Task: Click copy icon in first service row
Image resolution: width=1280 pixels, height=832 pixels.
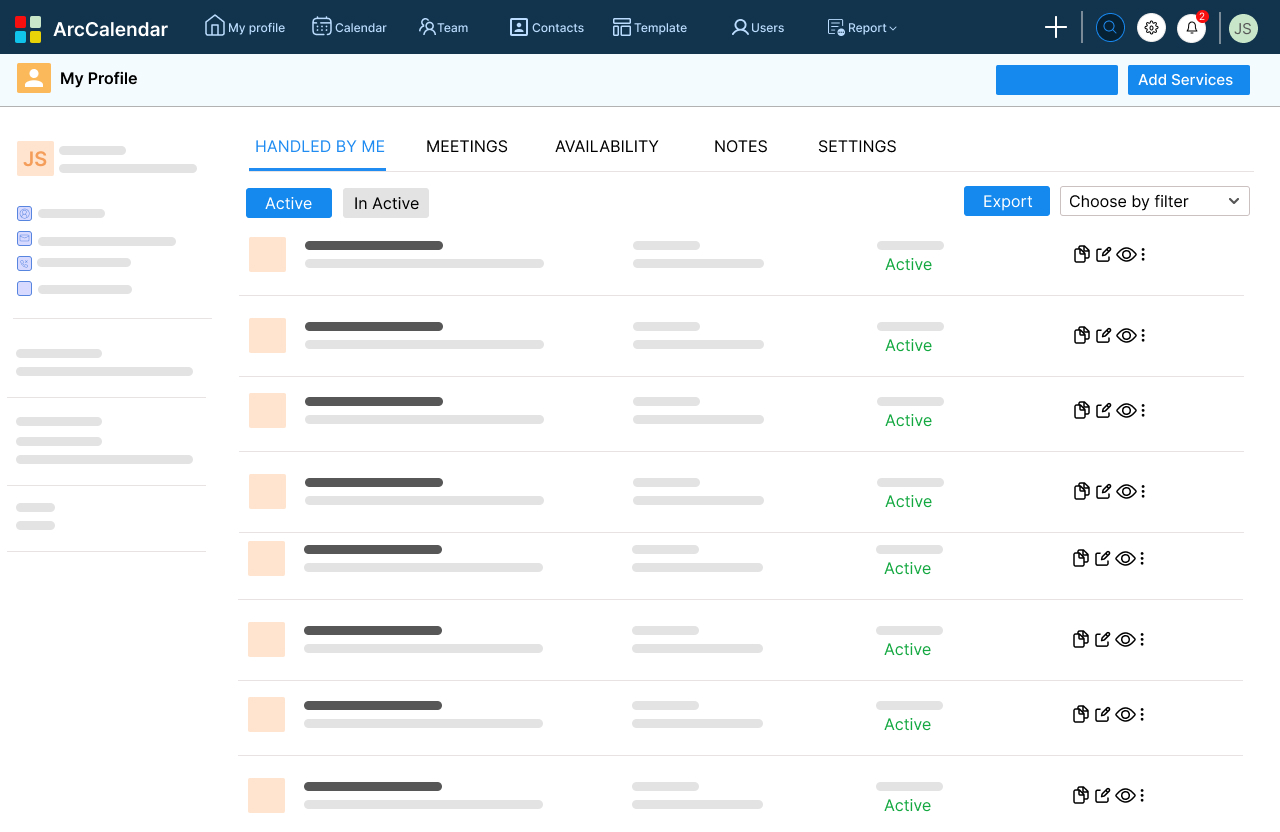Action: click(1081, 254)
